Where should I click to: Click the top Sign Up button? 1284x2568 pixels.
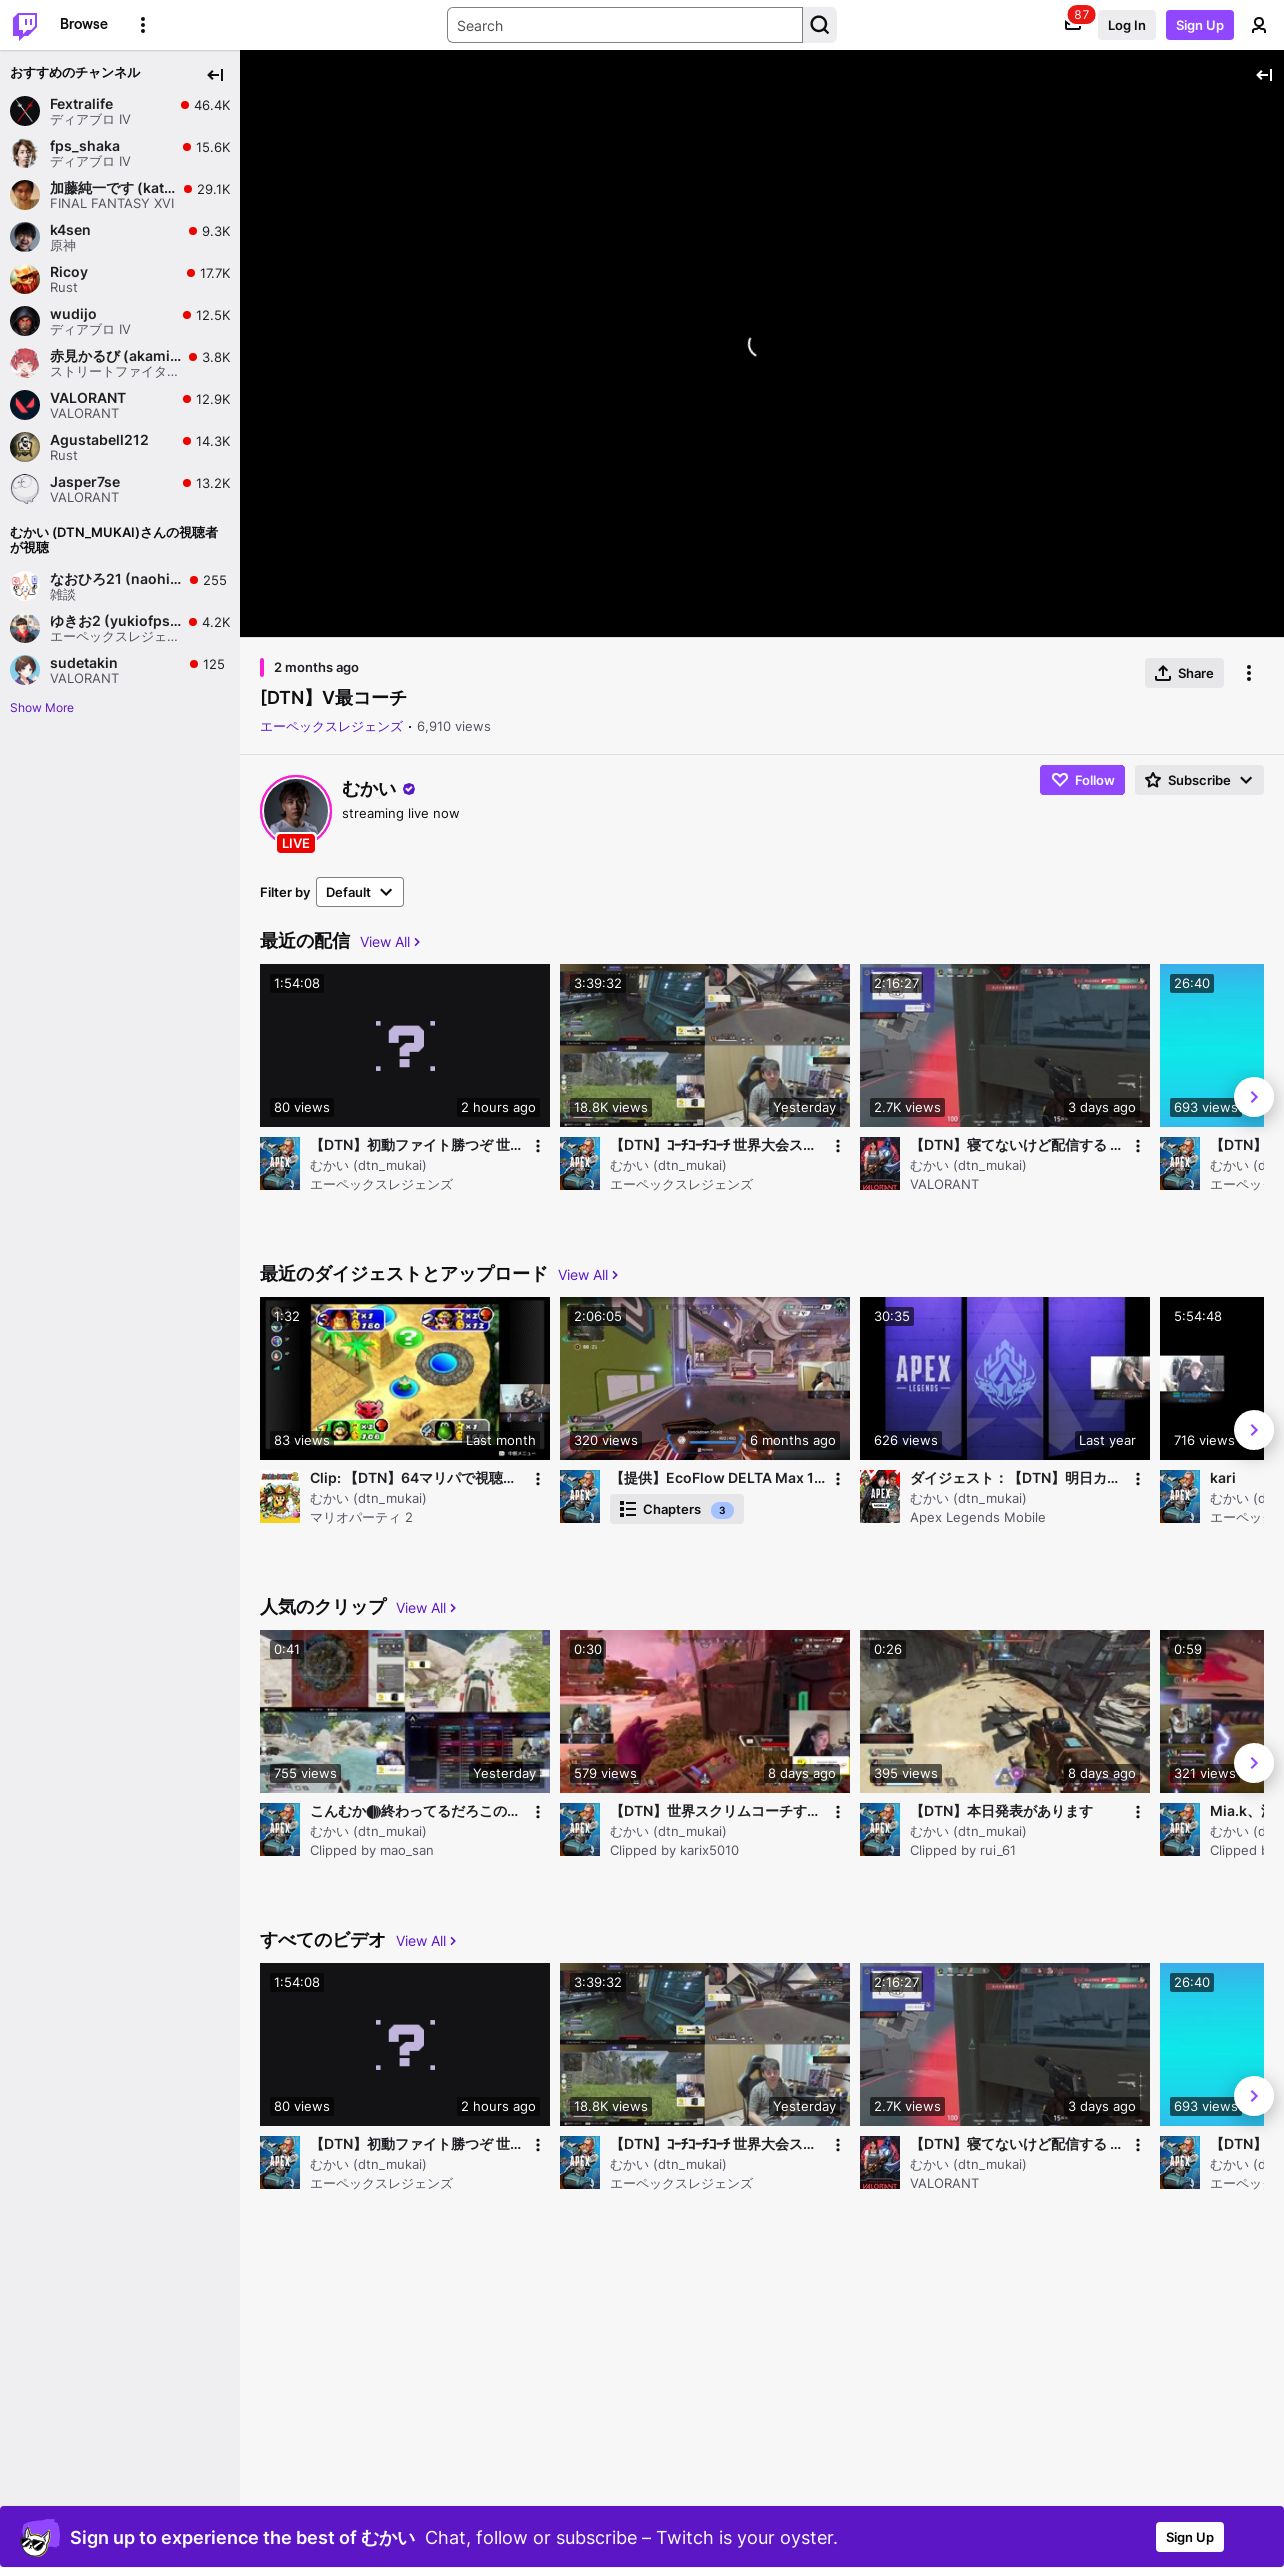coord(1200,25)
